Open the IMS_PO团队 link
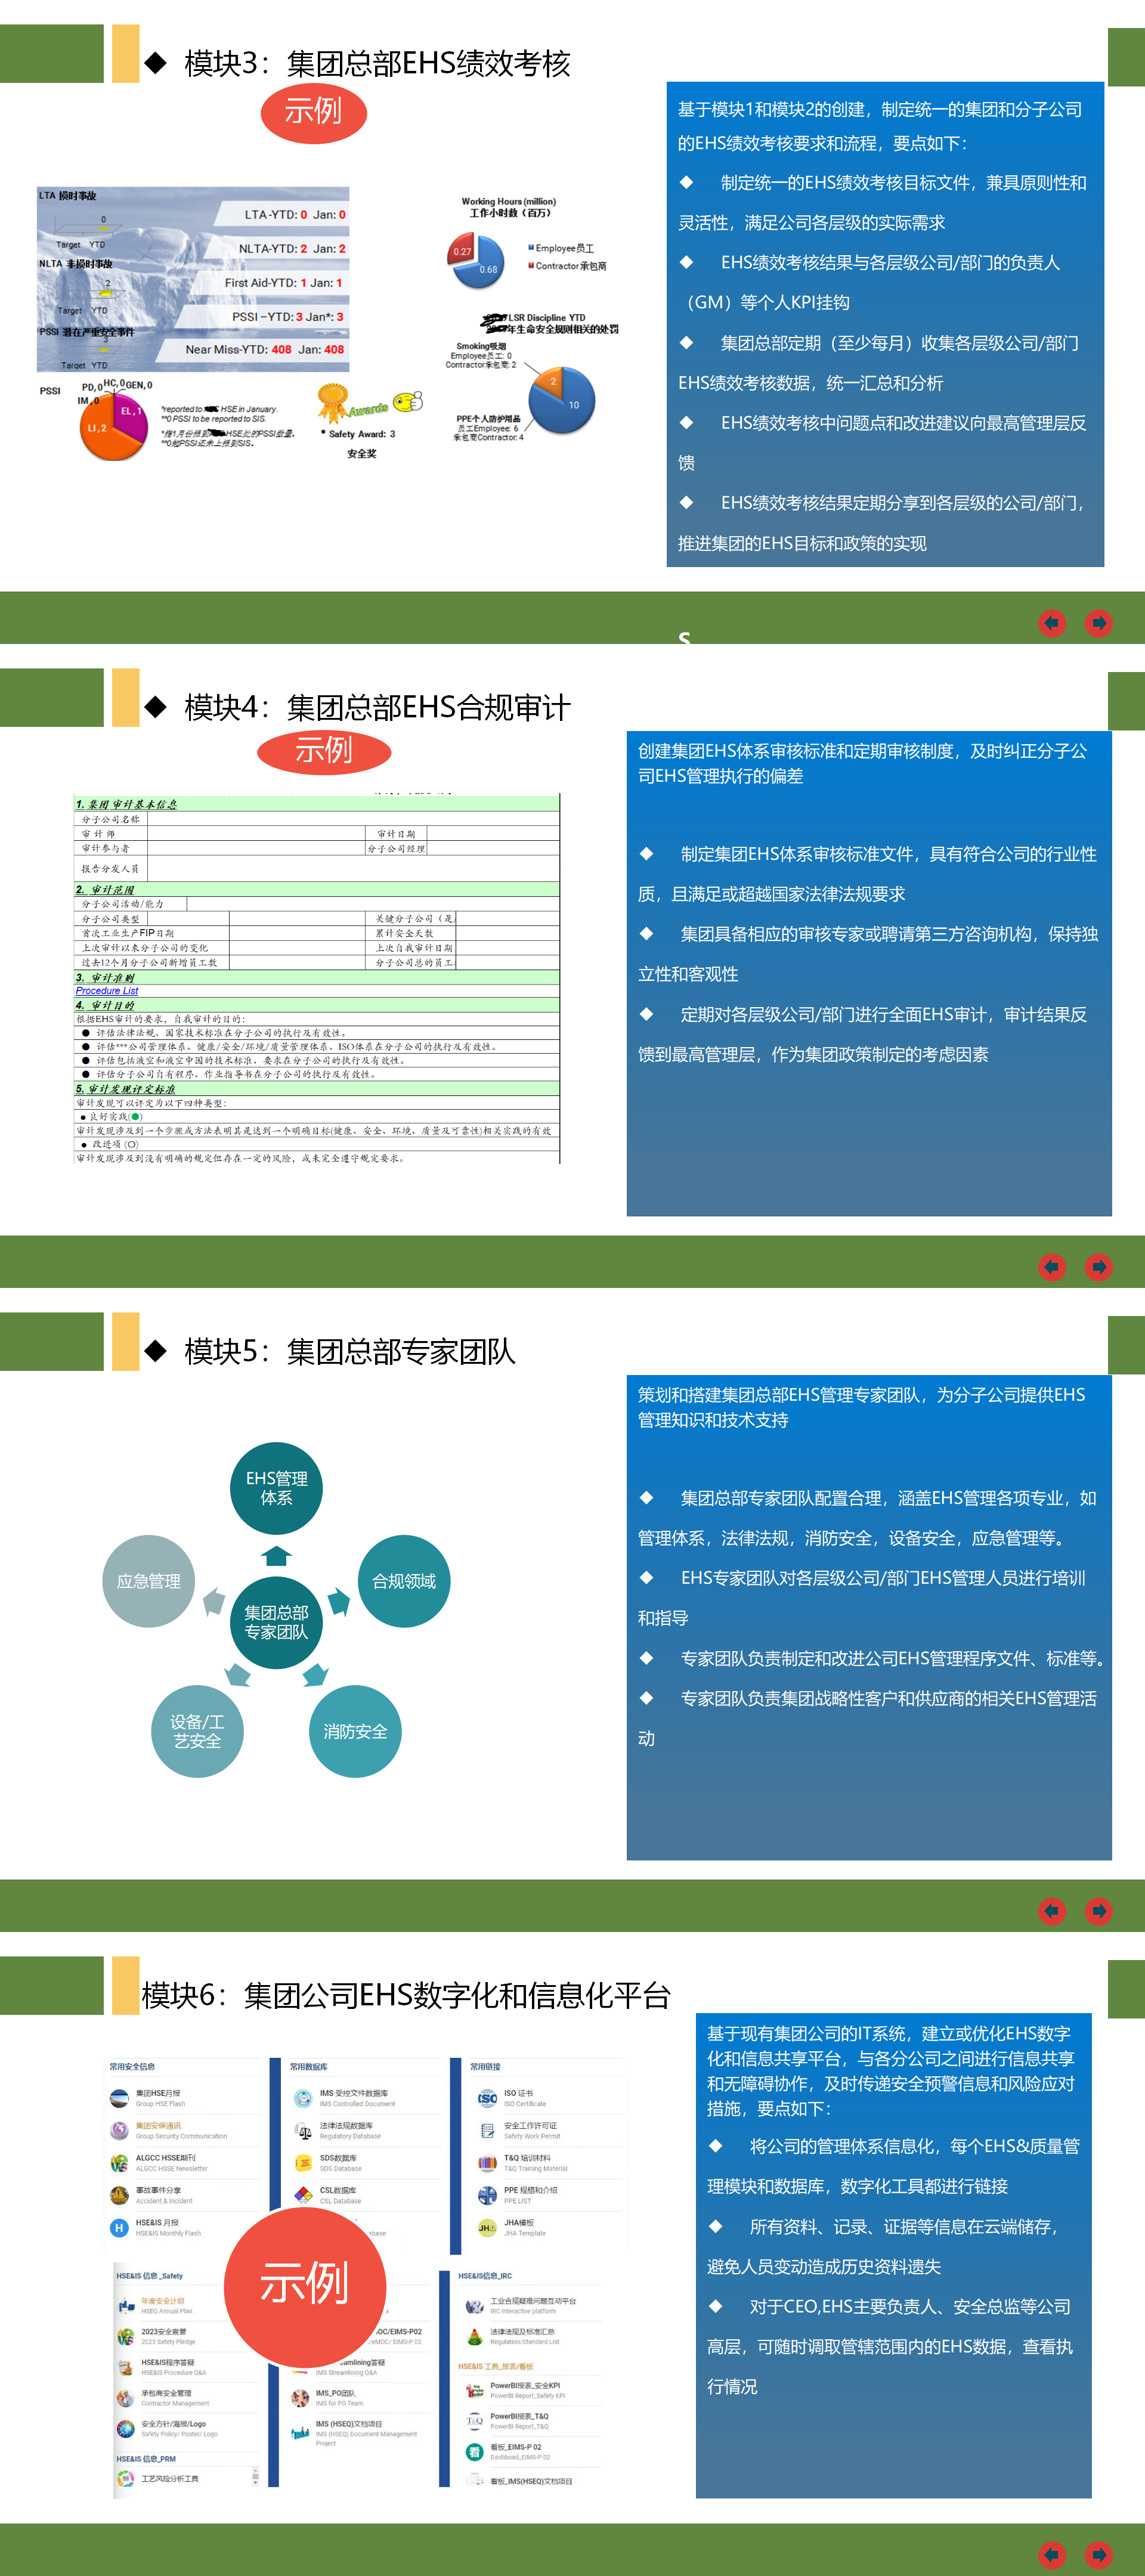Screen dimensions: 1145x2576 coord(335,2394)
